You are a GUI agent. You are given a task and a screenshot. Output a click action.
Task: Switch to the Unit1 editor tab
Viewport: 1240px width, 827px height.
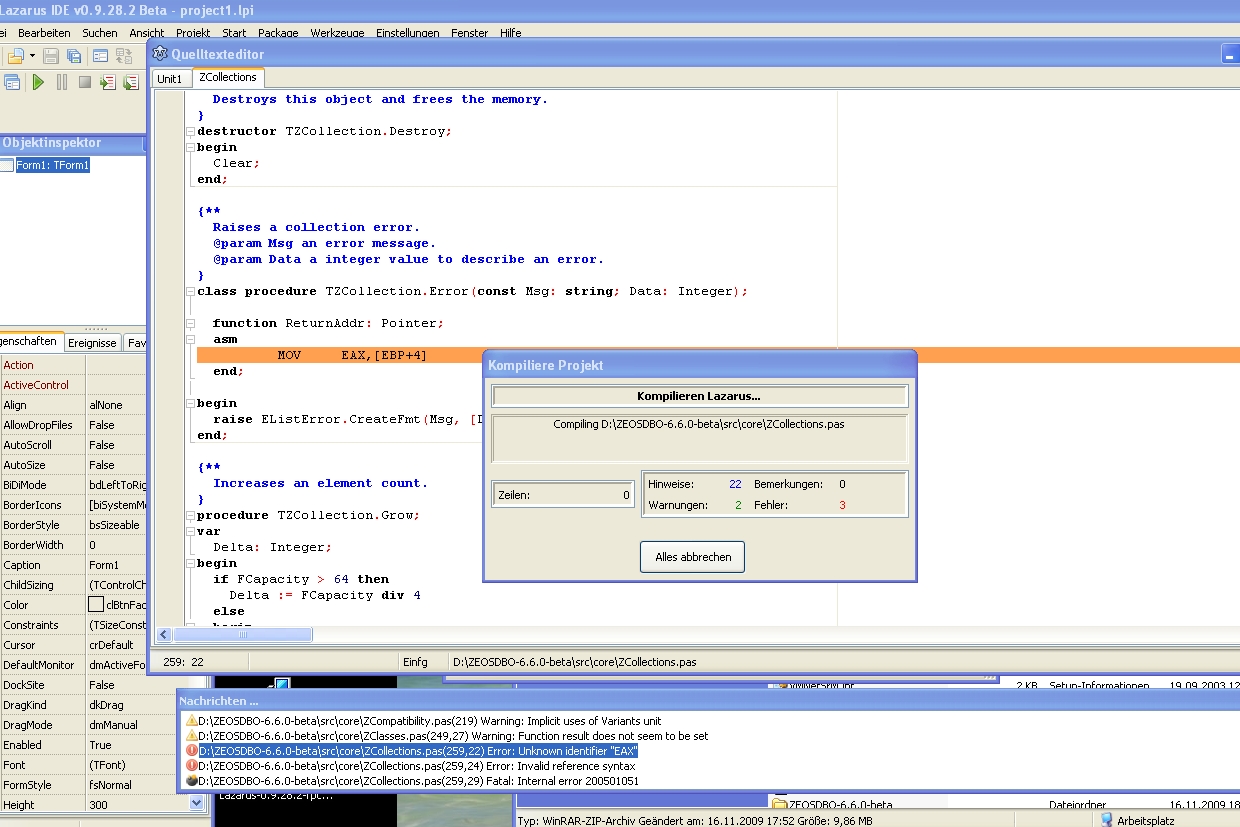tap(170, 78)
